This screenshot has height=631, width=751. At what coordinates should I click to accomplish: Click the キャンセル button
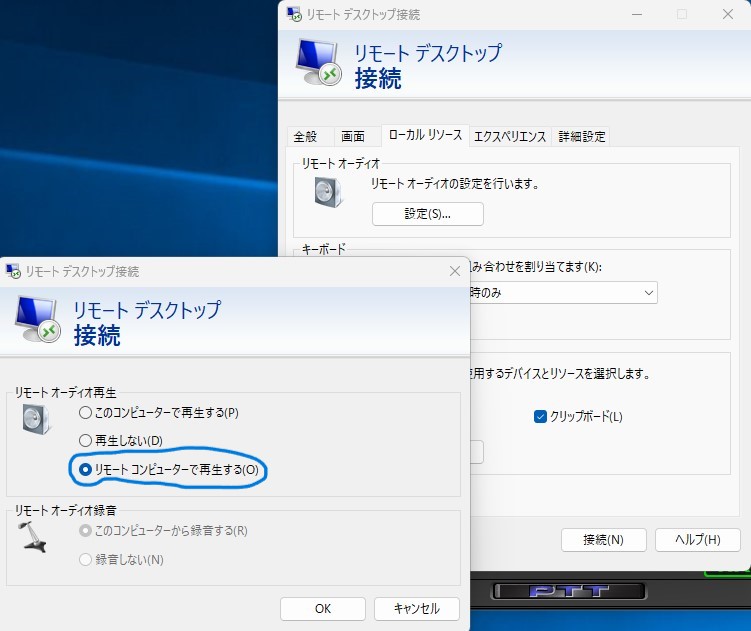[x=416, y=608]
